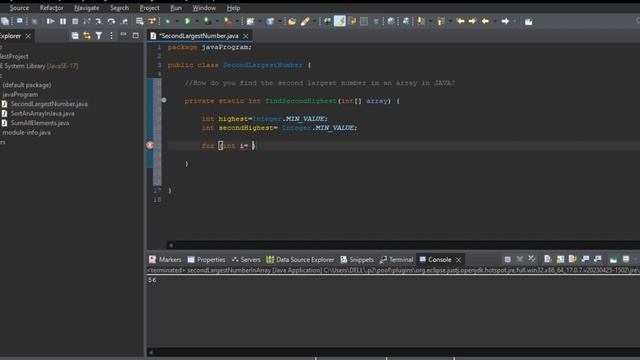Toggle Mark Occurrences highlighted toolbar icon
The width and height of the screenshot is (640, 360).
[x=340, y=21]
